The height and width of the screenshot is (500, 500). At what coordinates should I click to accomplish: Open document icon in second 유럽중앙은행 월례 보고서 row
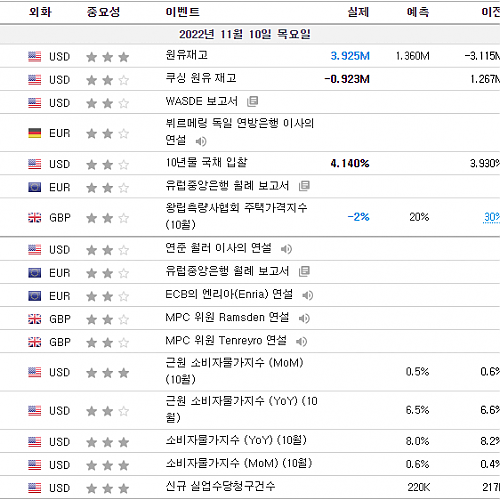[x=304, y=271]
